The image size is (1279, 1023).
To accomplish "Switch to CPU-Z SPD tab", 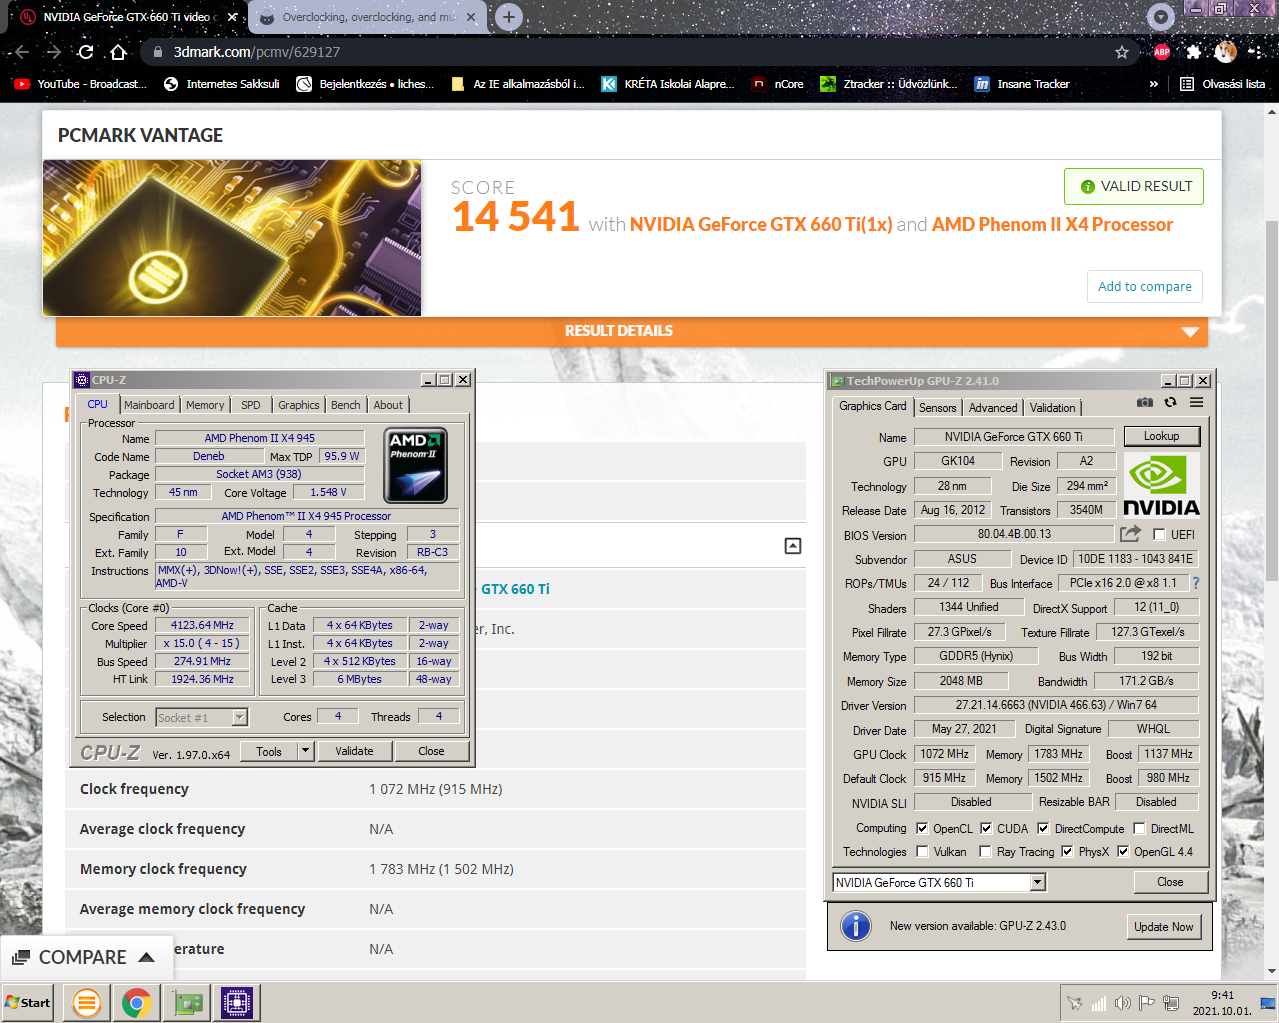I will click(251, 405).
